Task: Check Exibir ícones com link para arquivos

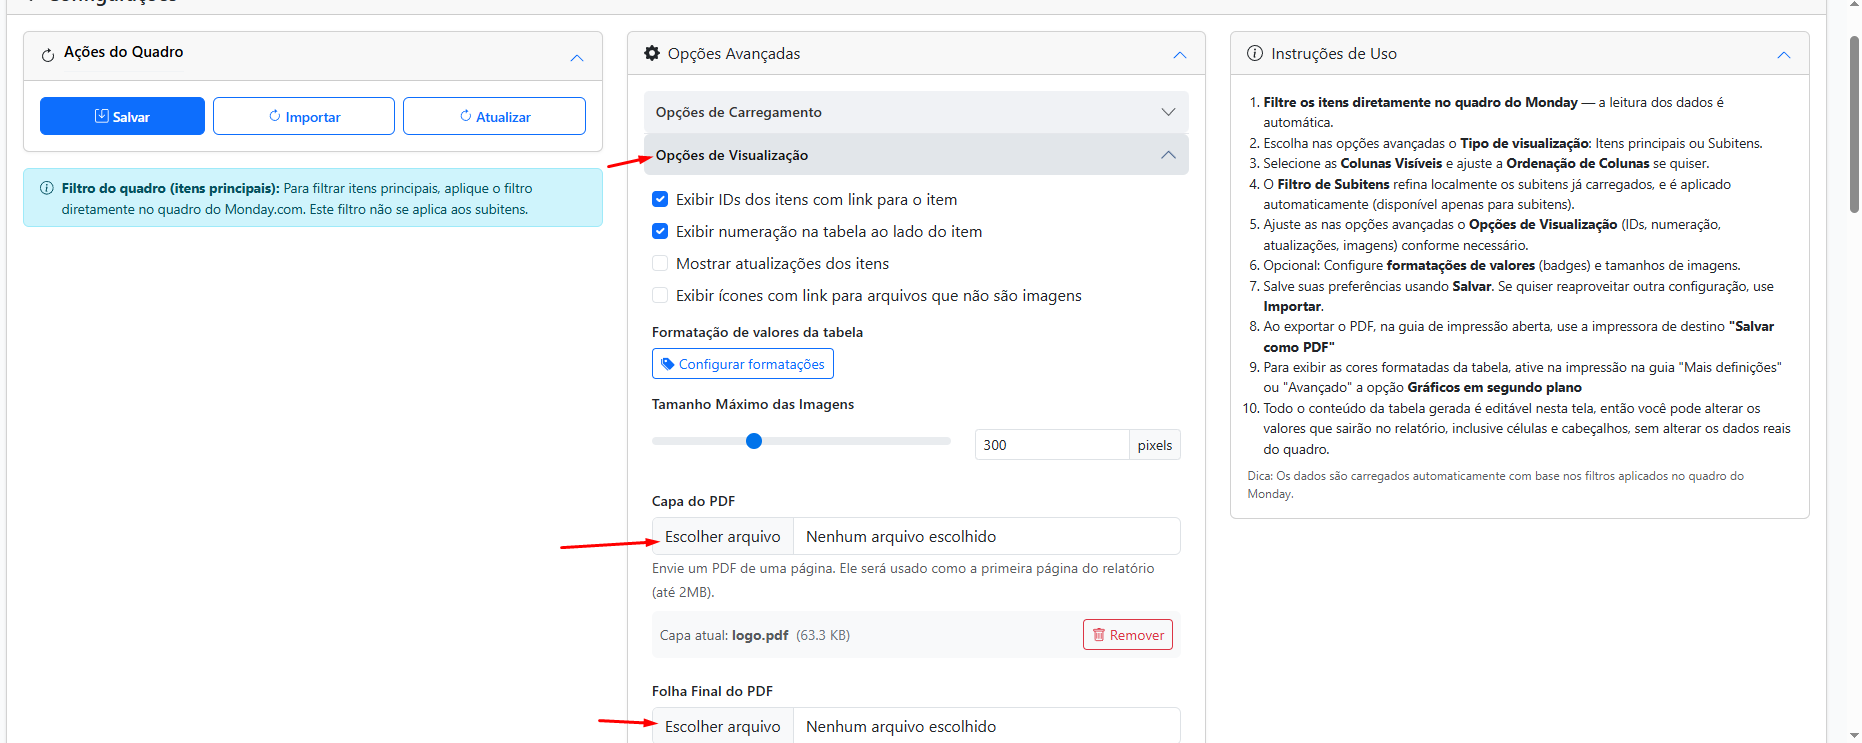Action: coord(660,296)
